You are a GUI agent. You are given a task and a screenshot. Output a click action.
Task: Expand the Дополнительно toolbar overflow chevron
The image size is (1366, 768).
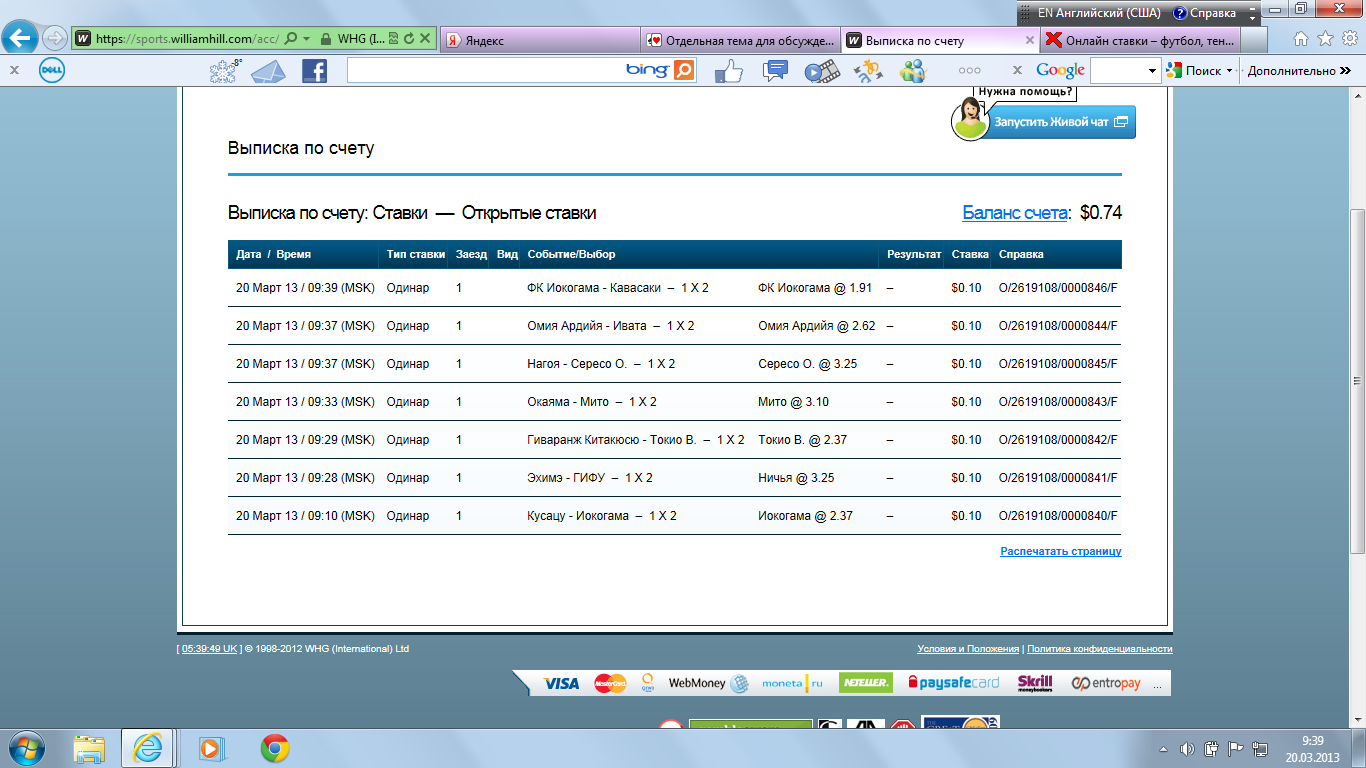pos(1357,71)
